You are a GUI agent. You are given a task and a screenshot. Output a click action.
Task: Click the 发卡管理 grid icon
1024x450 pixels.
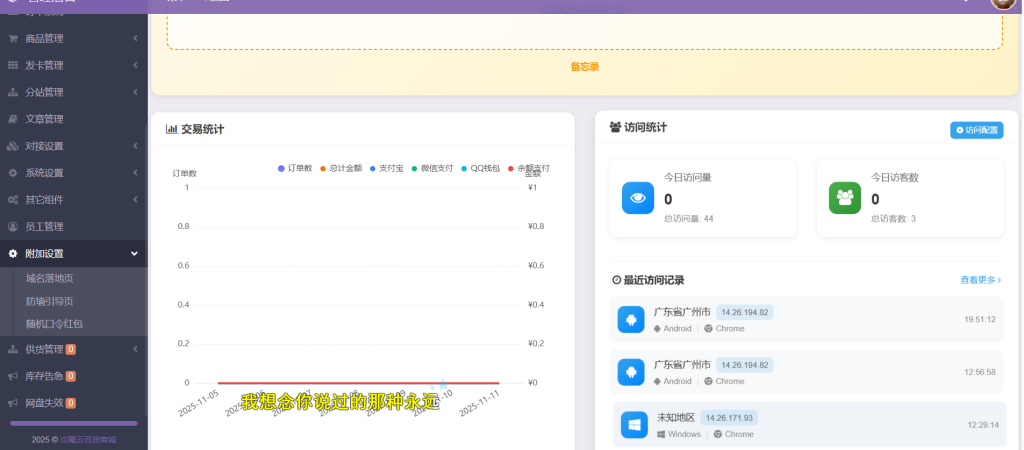tap(12, 65)
